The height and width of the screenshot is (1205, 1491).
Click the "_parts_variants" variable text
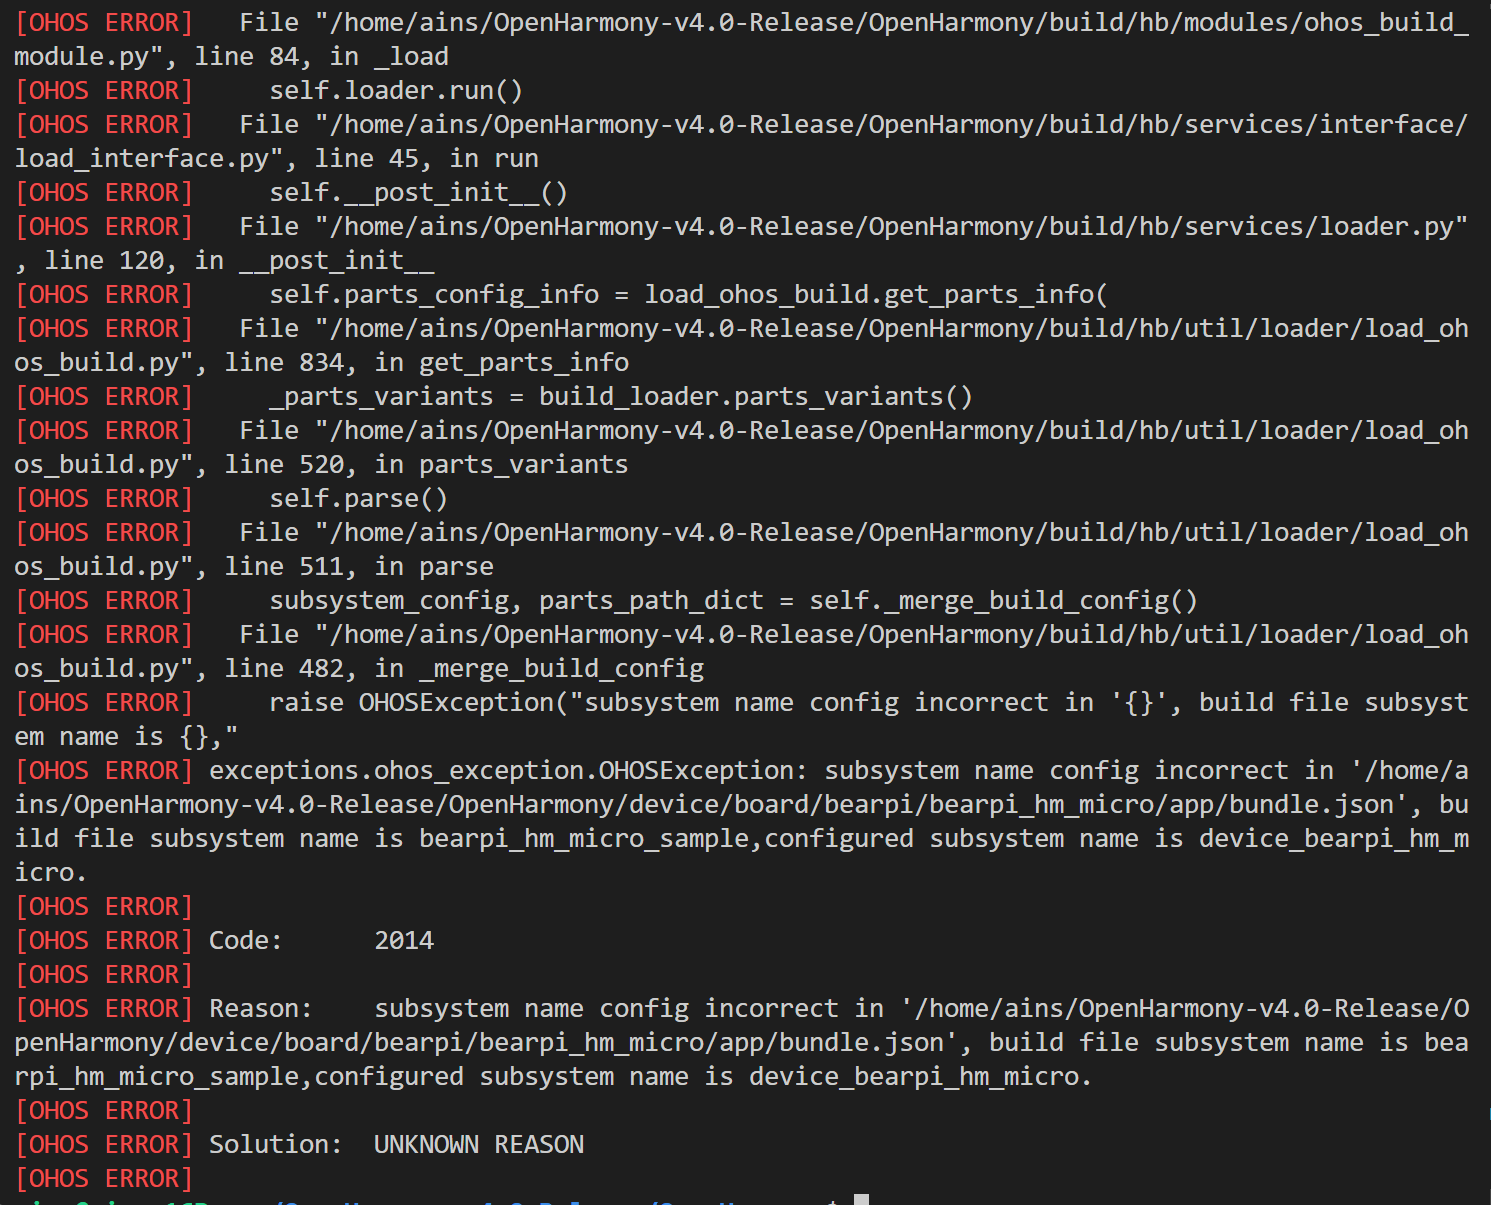coord(381,397)
